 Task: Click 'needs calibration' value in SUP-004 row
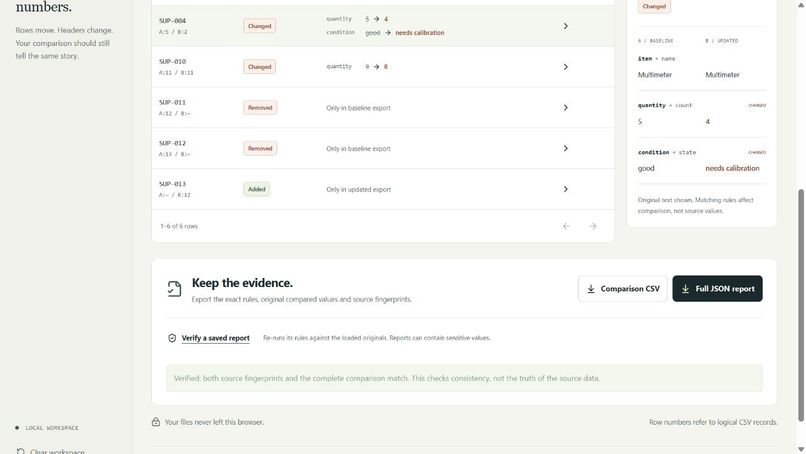[x=419, y=32]
